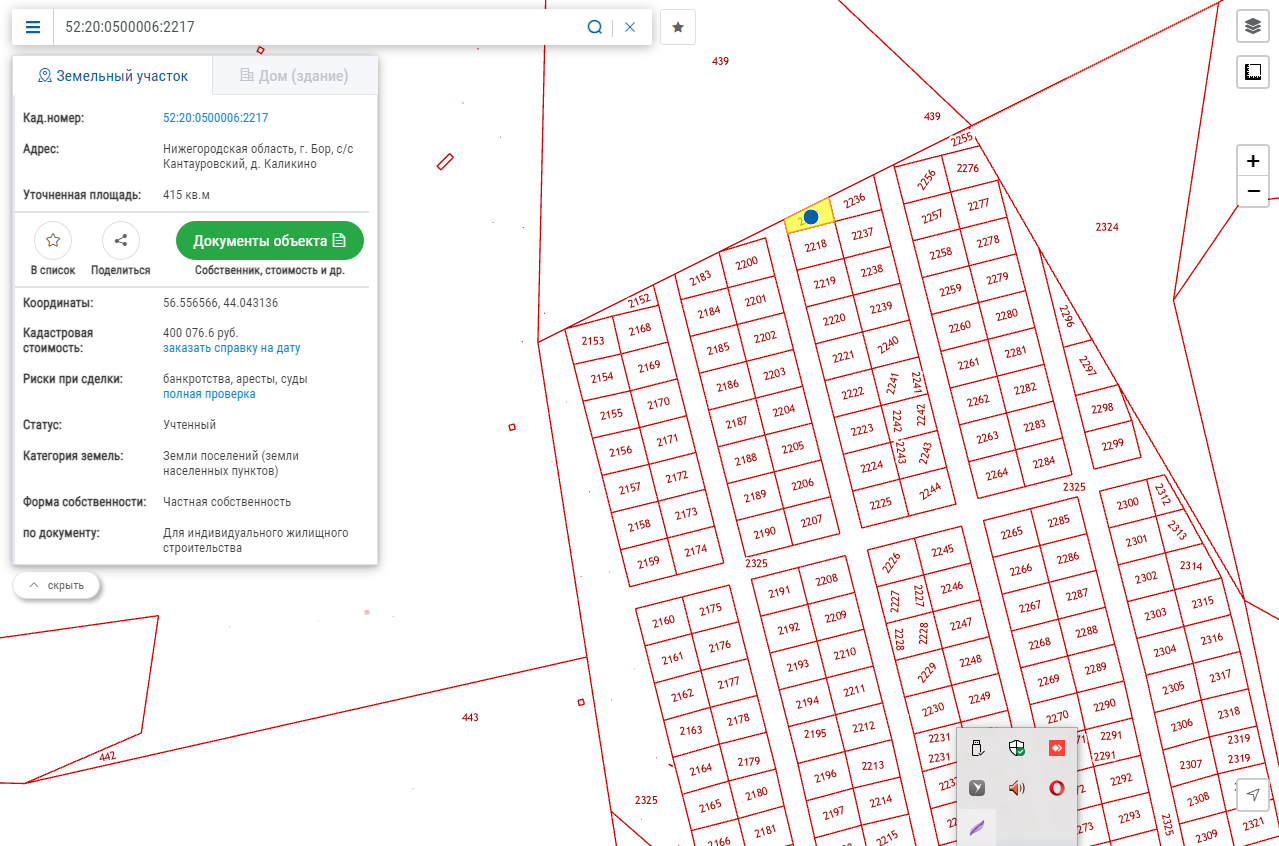Open the hamburger menu beside the search bar

click(x=33, y=27)
